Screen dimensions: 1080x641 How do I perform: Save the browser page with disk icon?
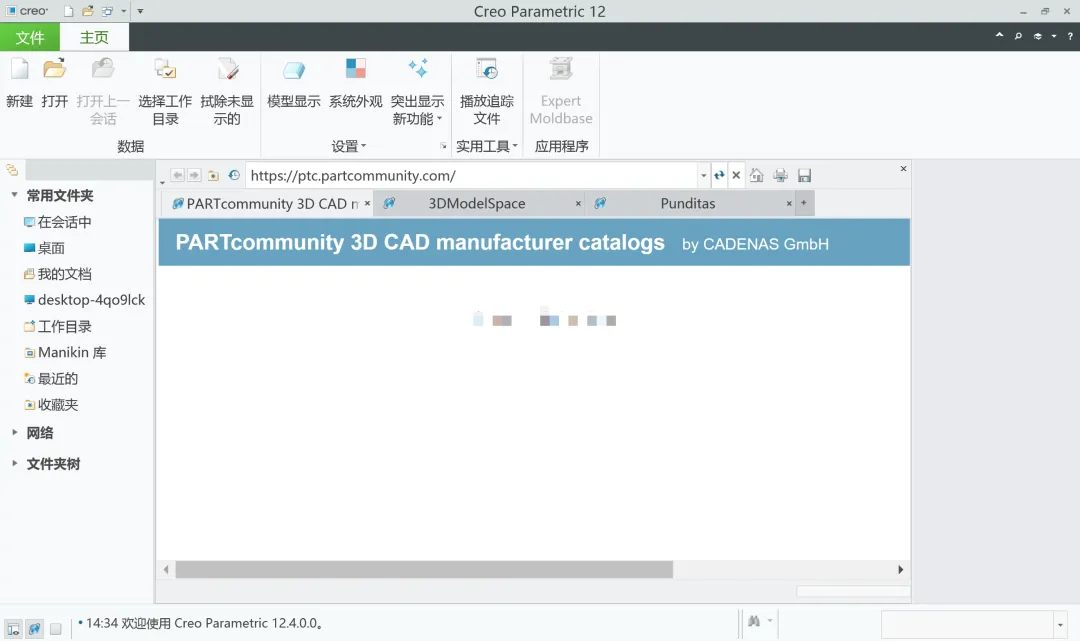tap(804, 176)
